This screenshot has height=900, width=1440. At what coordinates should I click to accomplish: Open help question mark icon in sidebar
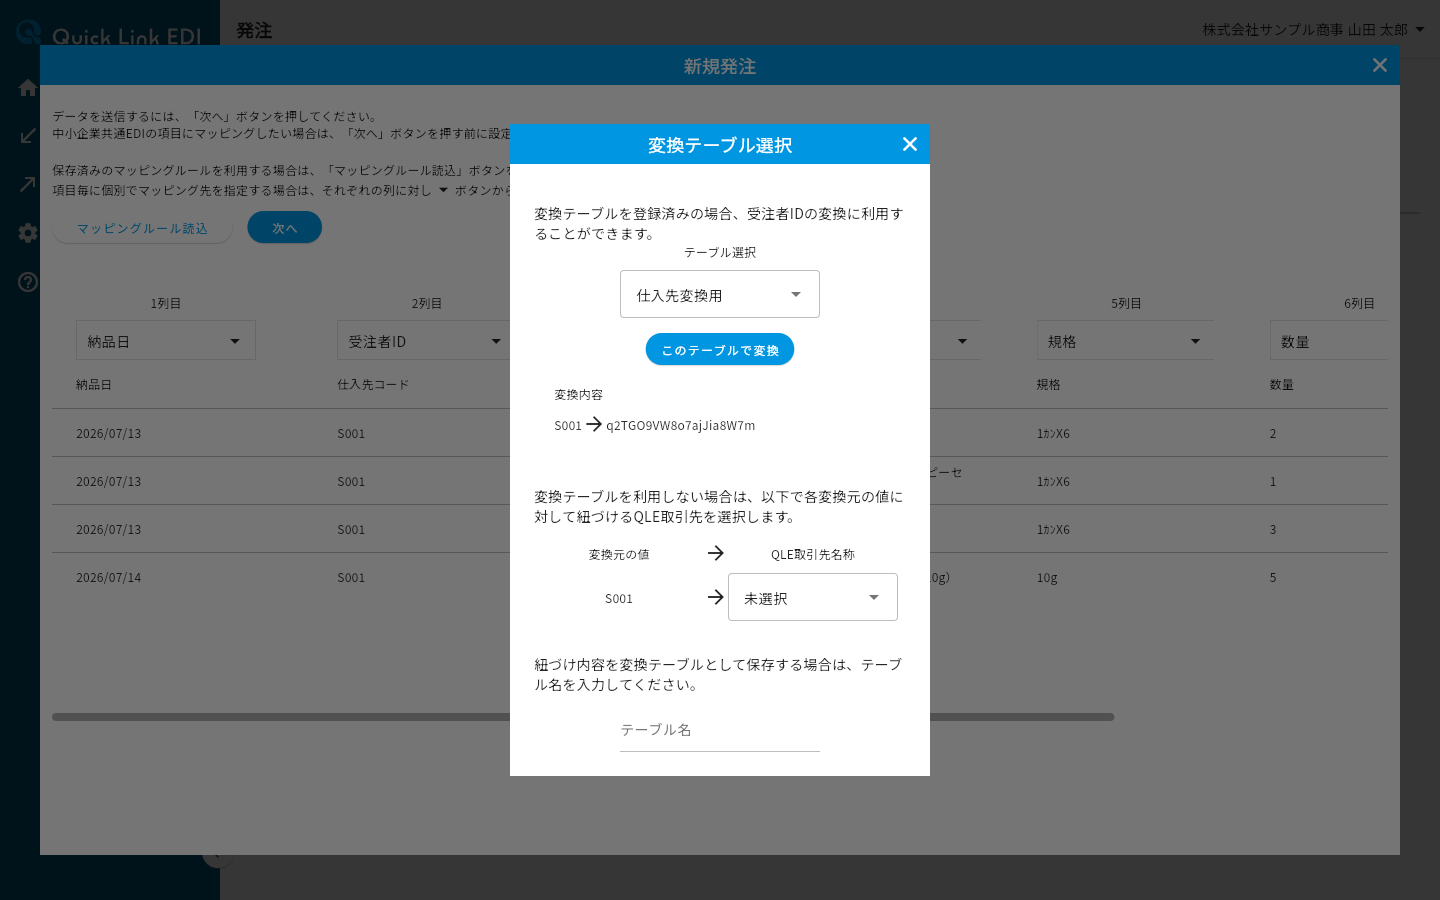click(28, 282)
